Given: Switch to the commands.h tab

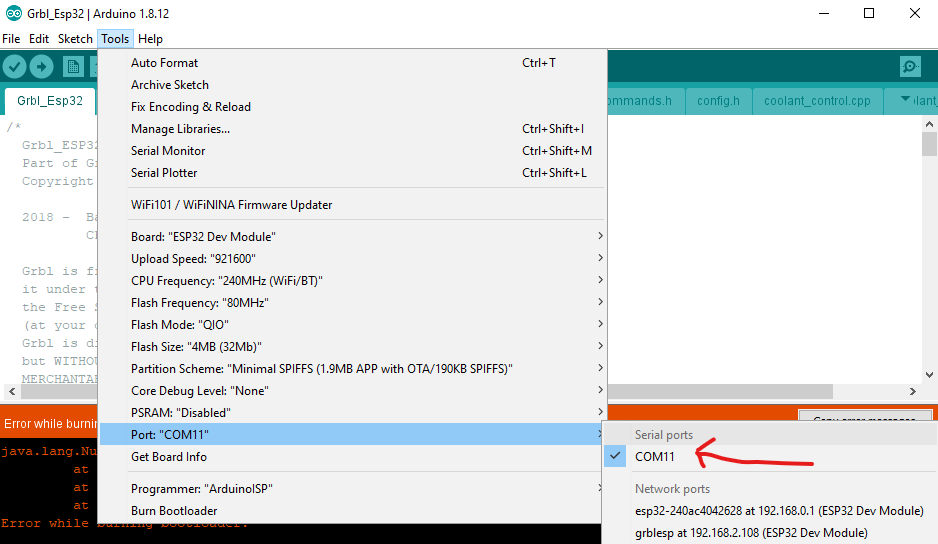Looking at the screenshot, I should (643, 101).
